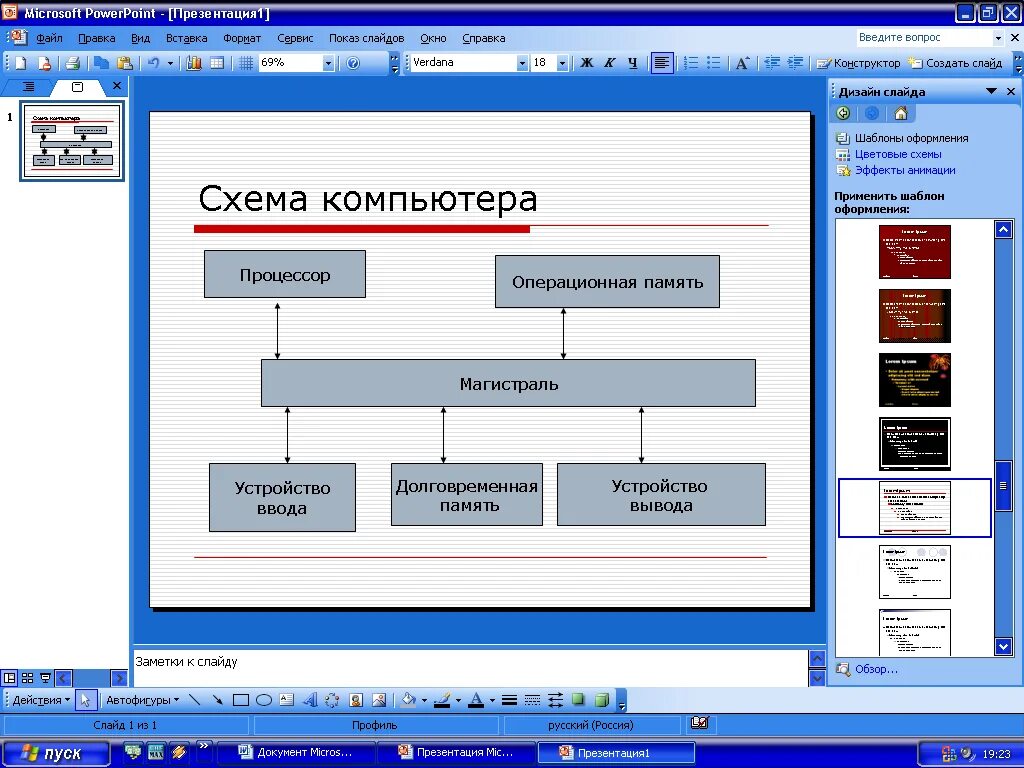Apply line color brush swatch
This screenshot has width=1024, height=768.
click(443, 700)
